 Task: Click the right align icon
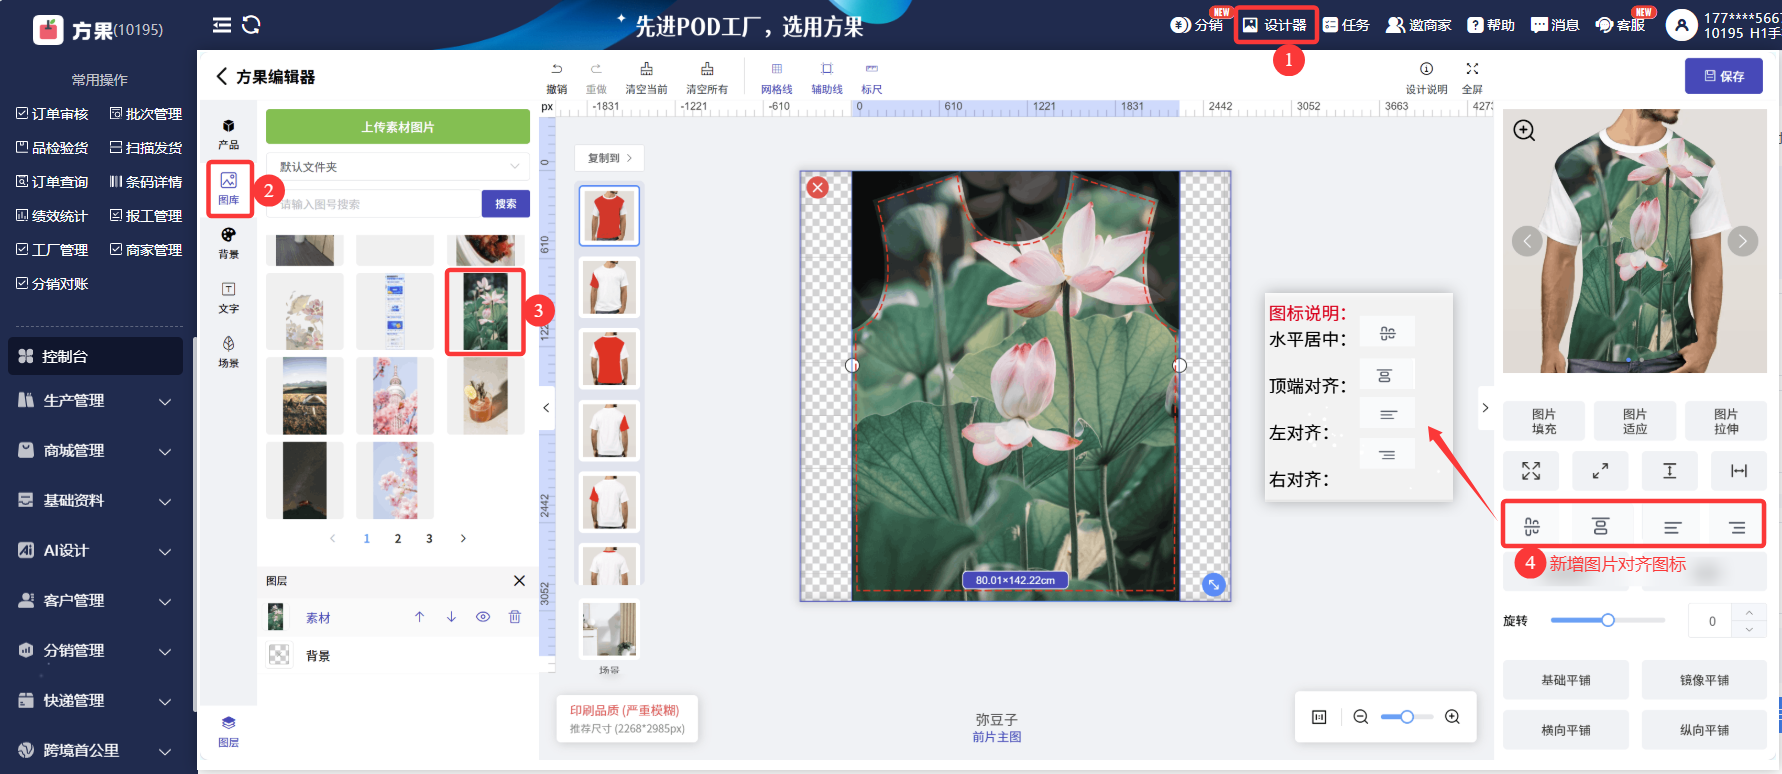click(1737, 527)
